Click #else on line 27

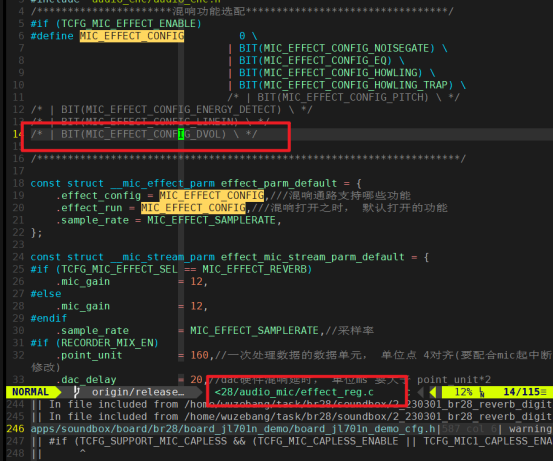[46, 294]
